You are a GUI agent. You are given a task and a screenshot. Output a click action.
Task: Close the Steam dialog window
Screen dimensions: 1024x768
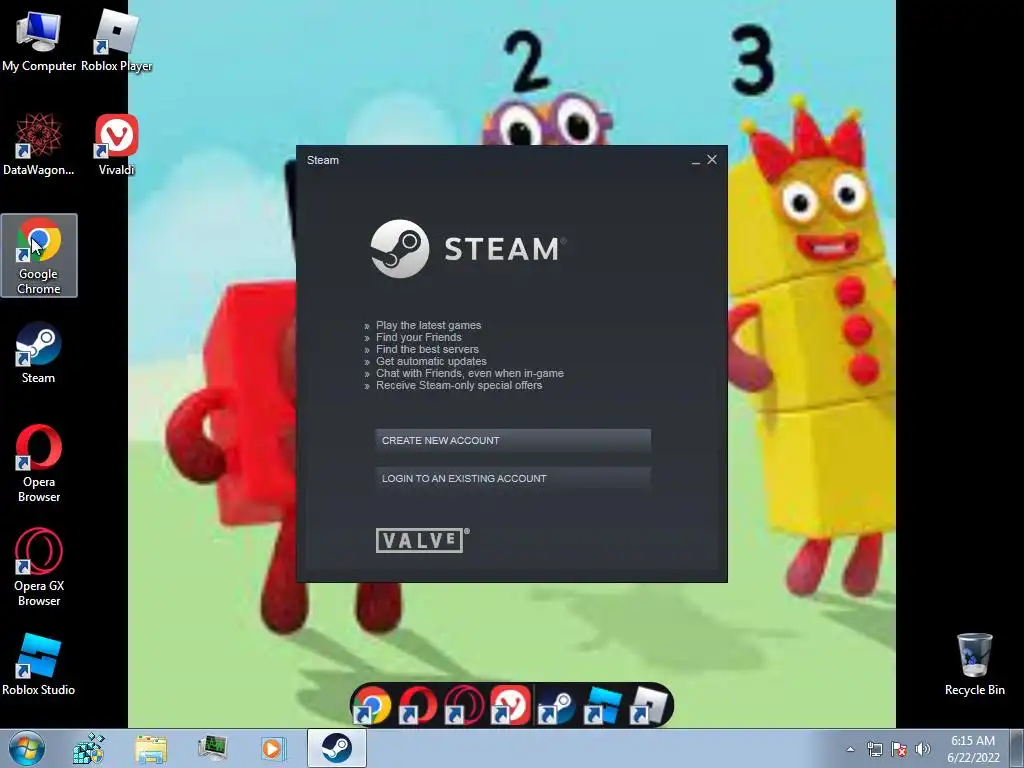point(712,159)
